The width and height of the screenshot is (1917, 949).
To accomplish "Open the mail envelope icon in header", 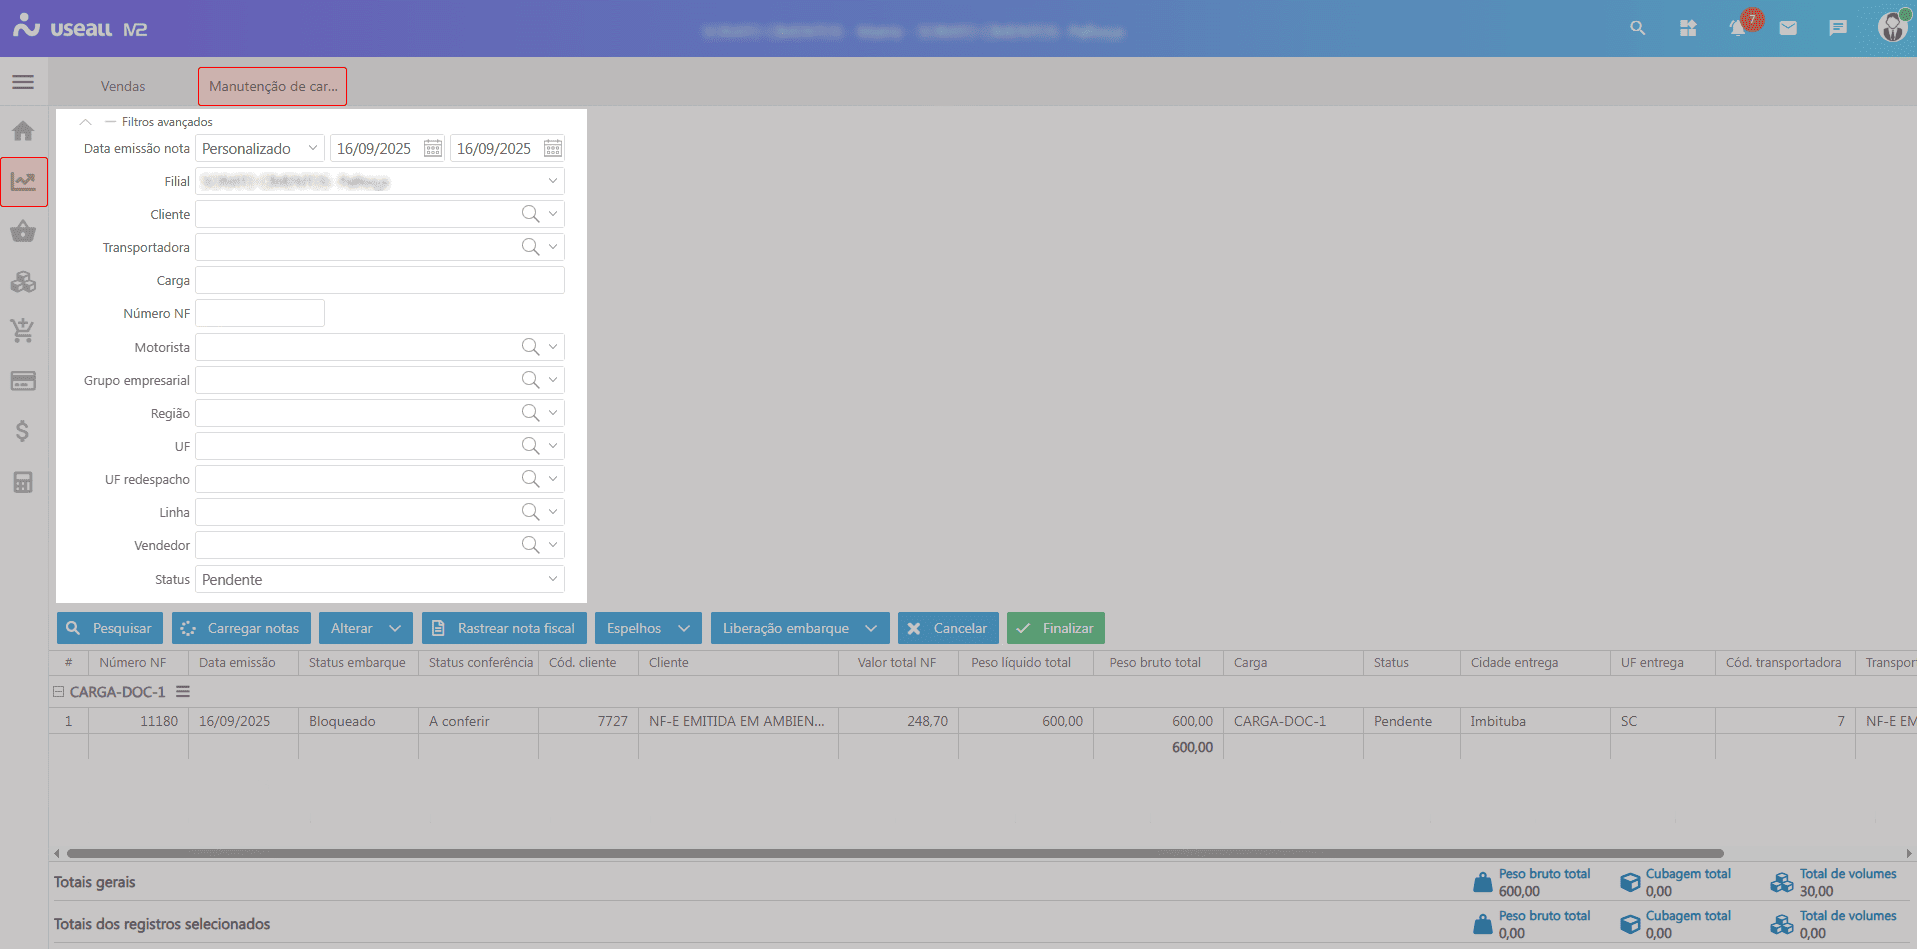I will [1788, 28].
